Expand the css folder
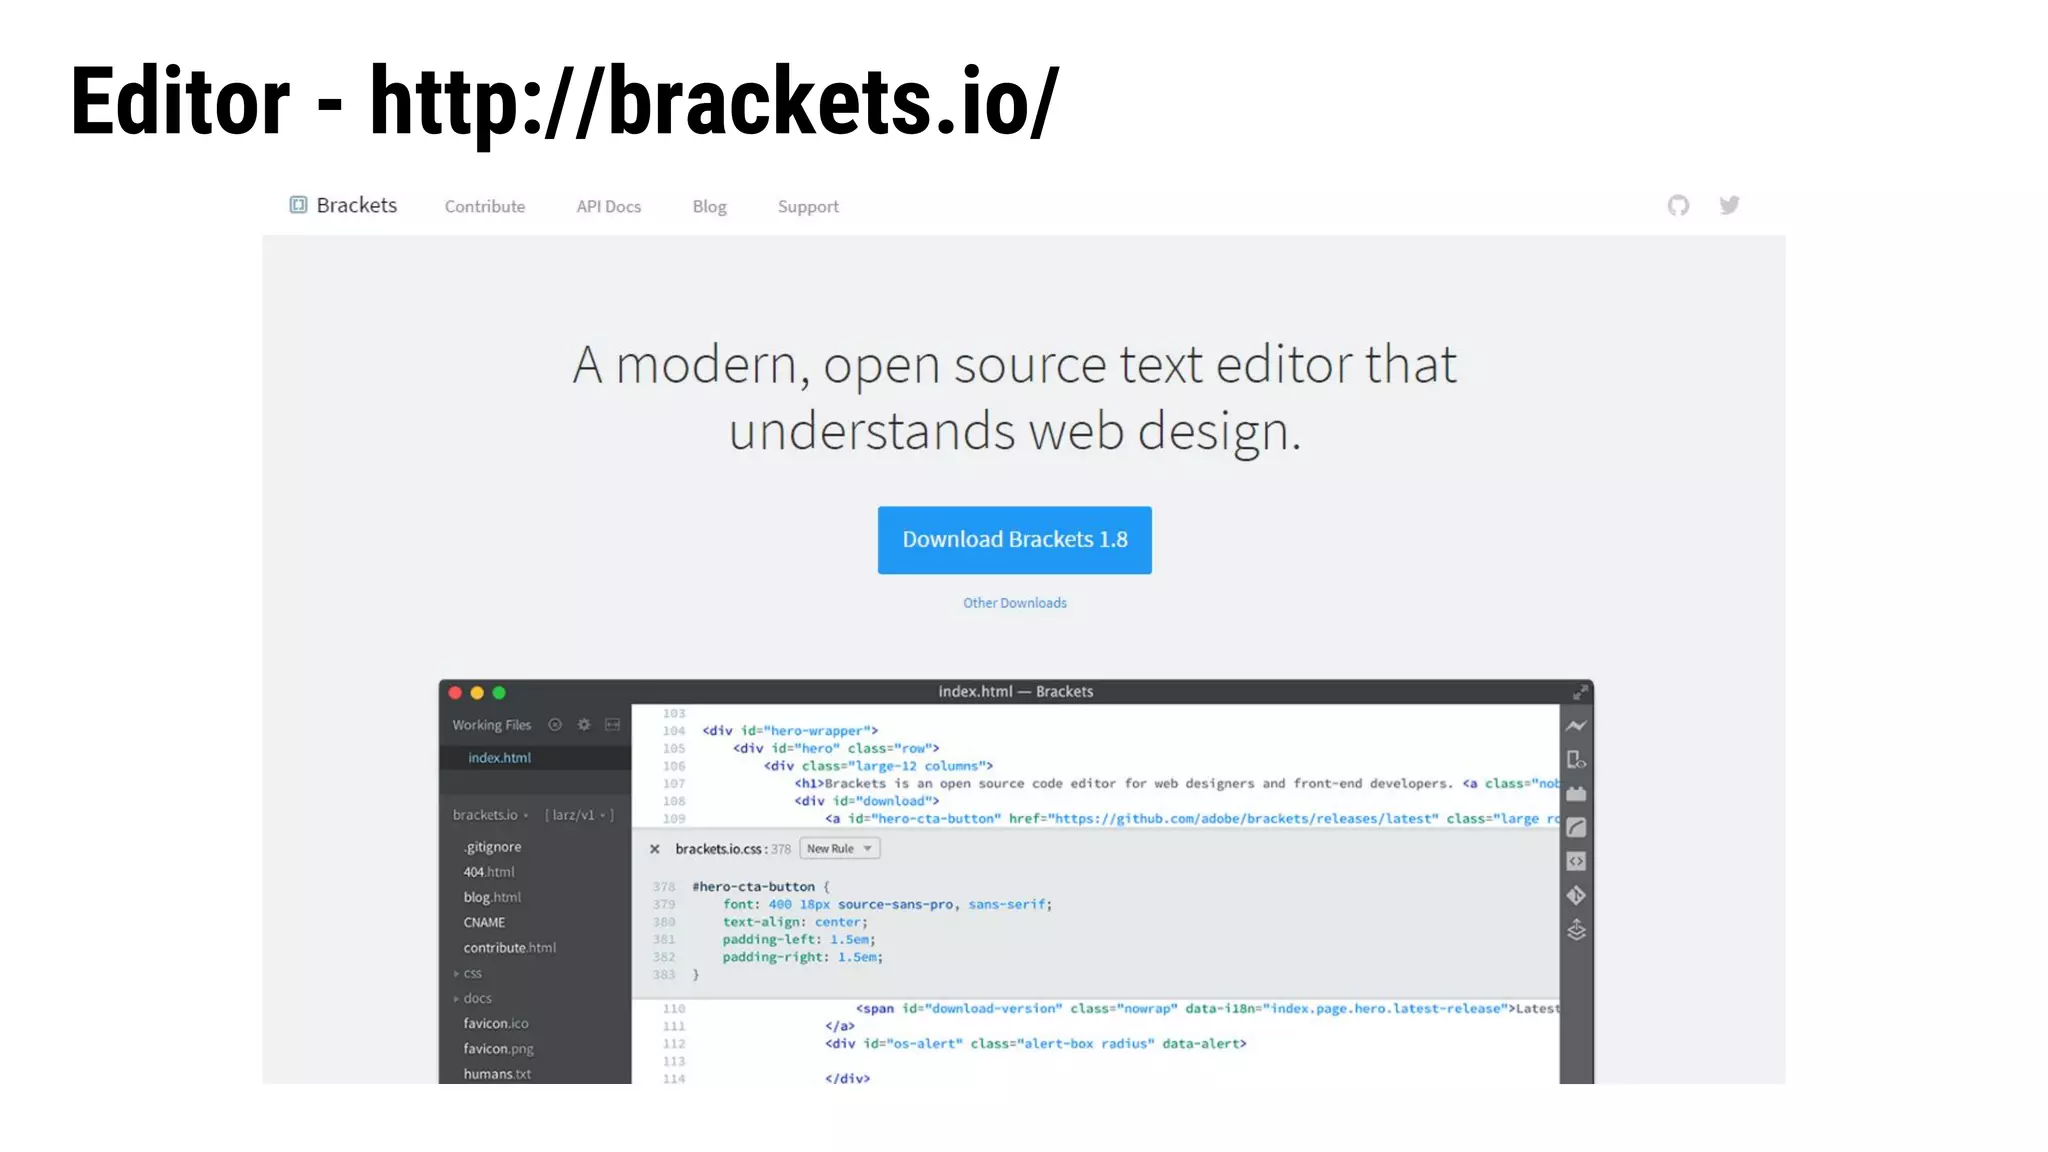This screenshot has width=2048, height=1152. point(468,973)
